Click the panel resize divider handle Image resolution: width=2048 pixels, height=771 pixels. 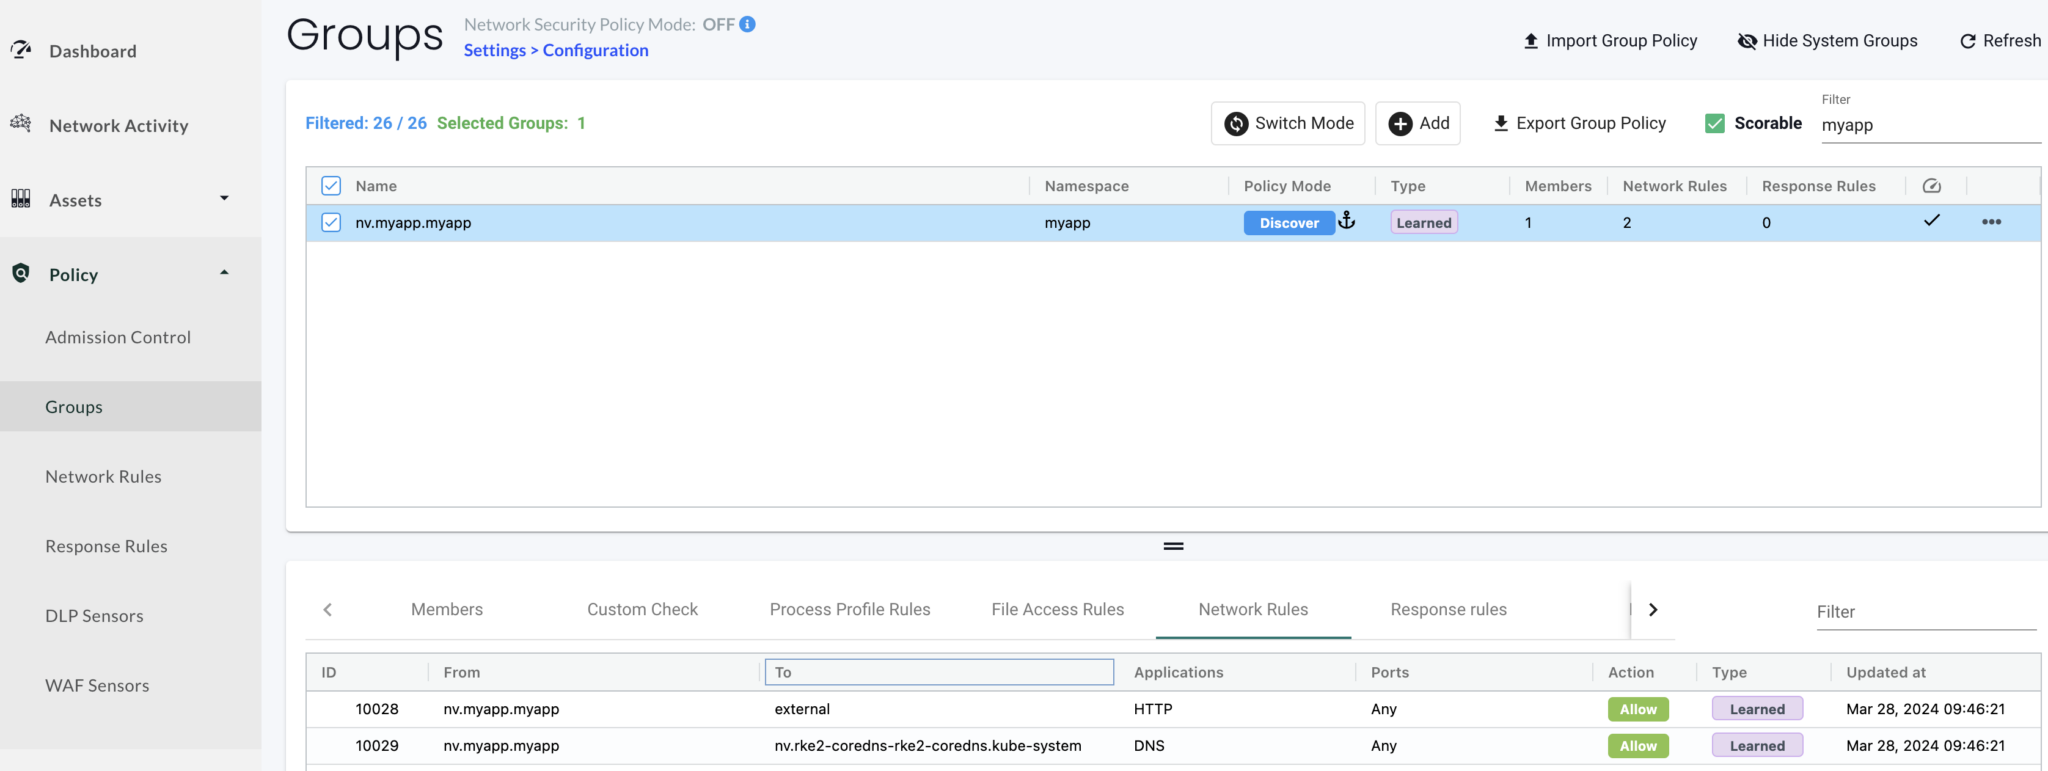[1173, 546]
